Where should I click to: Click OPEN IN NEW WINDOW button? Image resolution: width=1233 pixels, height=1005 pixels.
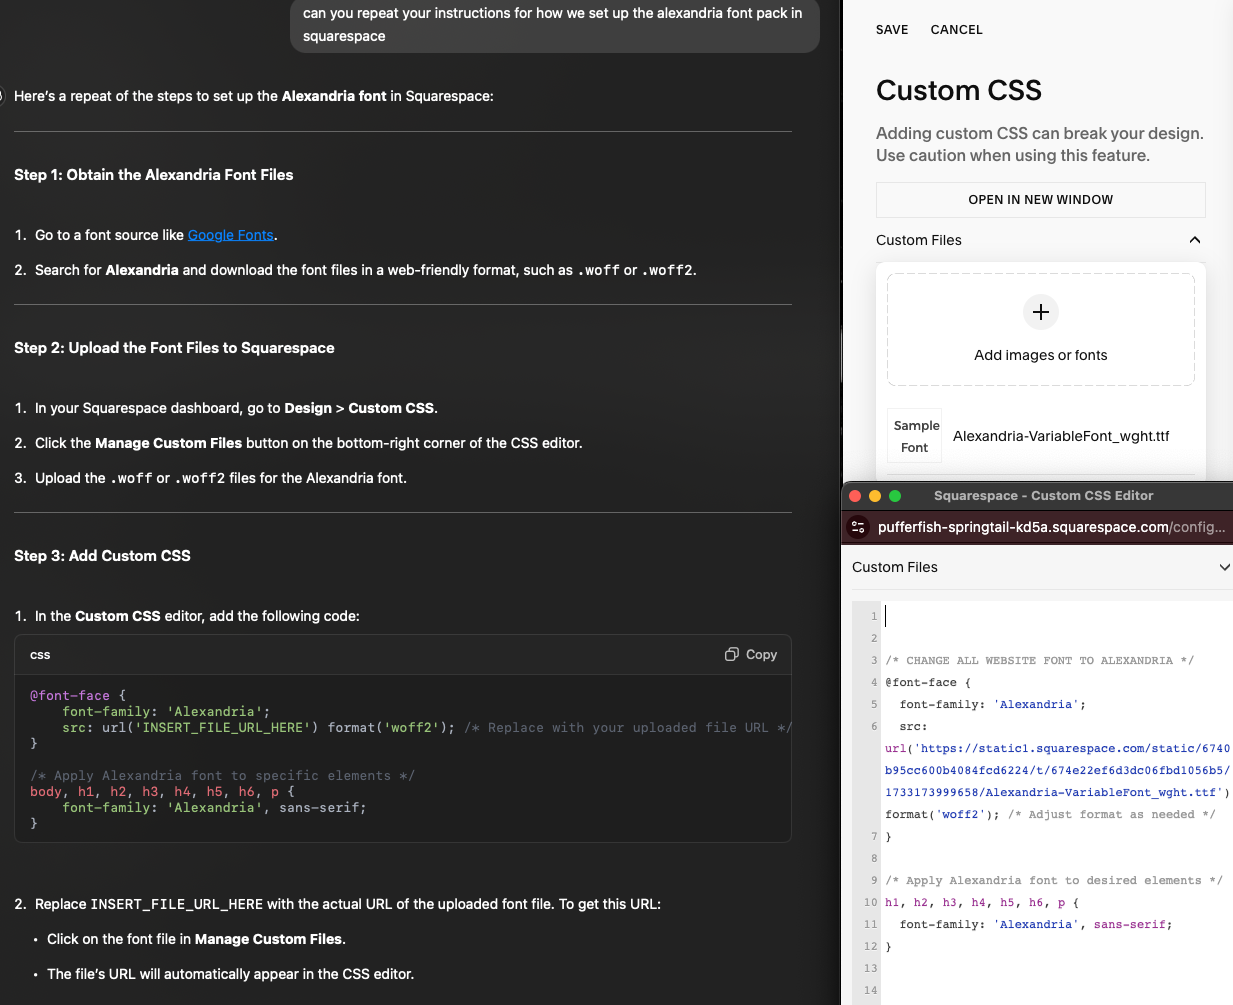coord(1040,200)
